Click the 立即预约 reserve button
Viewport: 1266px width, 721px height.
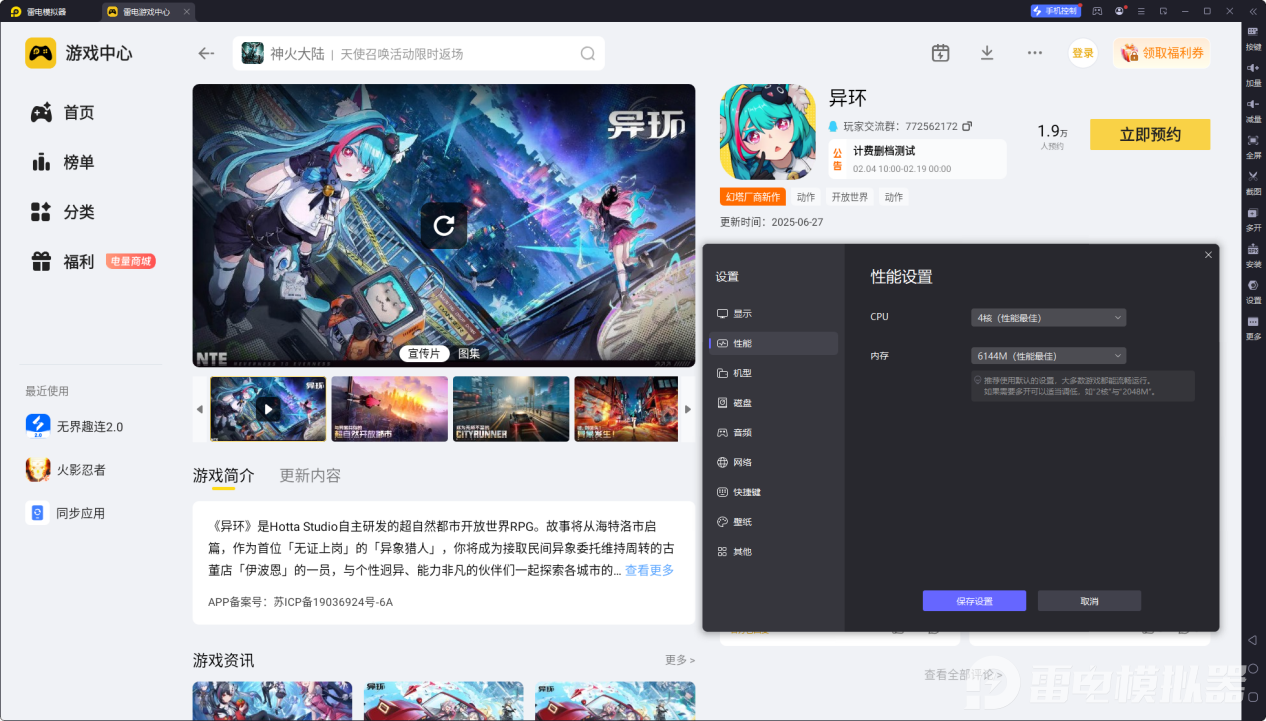coord(1150,135)
